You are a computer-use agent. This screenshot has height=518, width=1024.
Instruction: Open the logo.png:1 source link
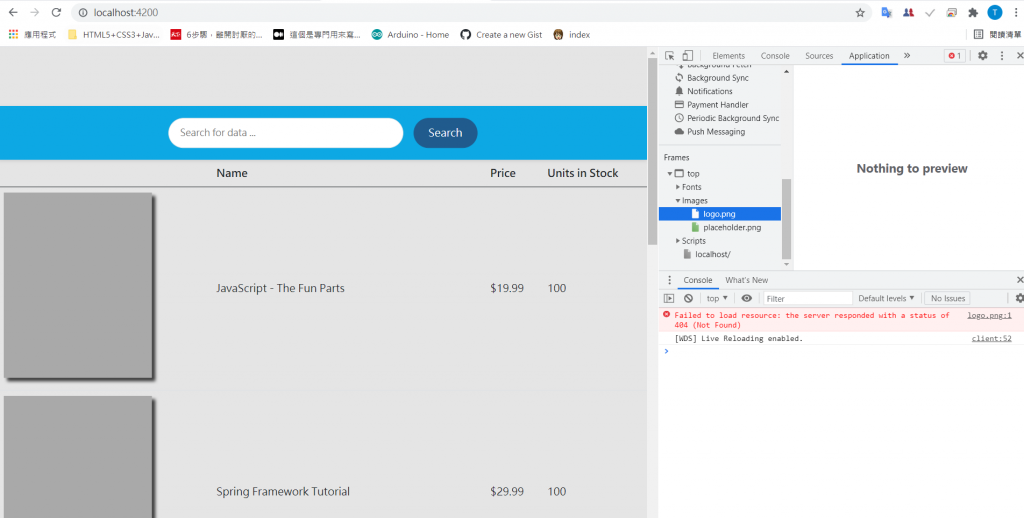pyautogui.click(x=989, y=316)
